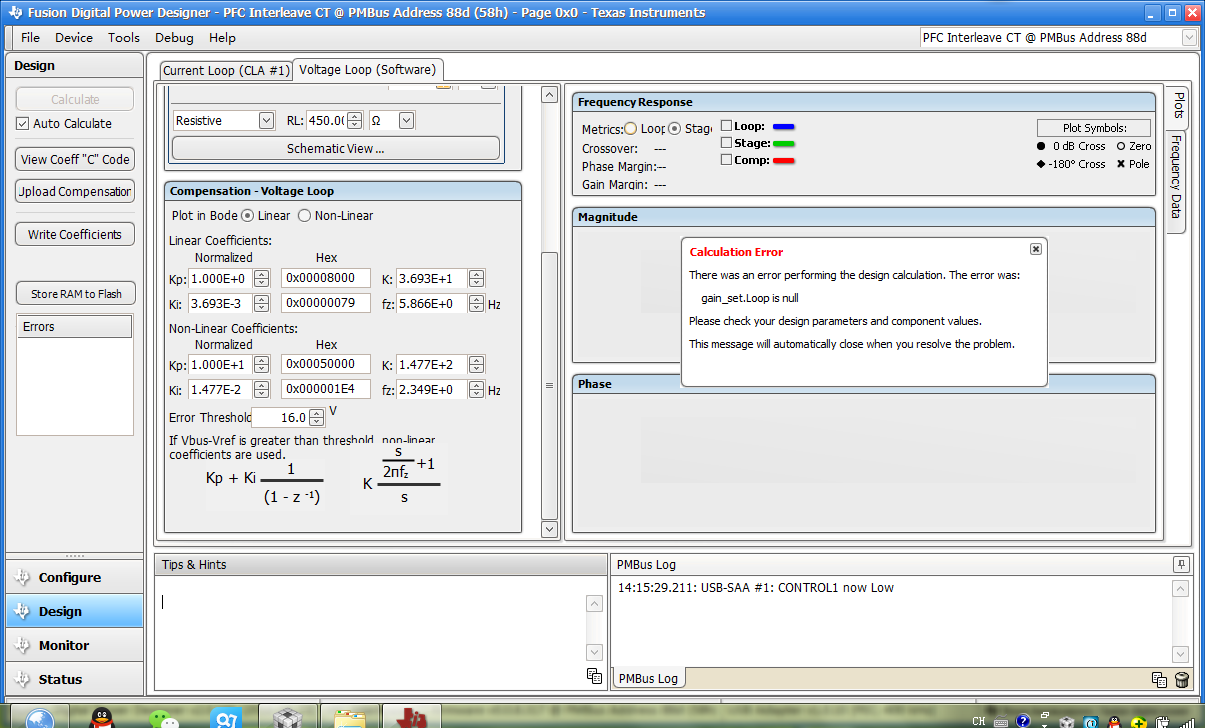Image resolution: width=1205 pixels, height=728 pixels.
Task: Copy Tips & Hints text icon
Action: click(x=594, y=676)
